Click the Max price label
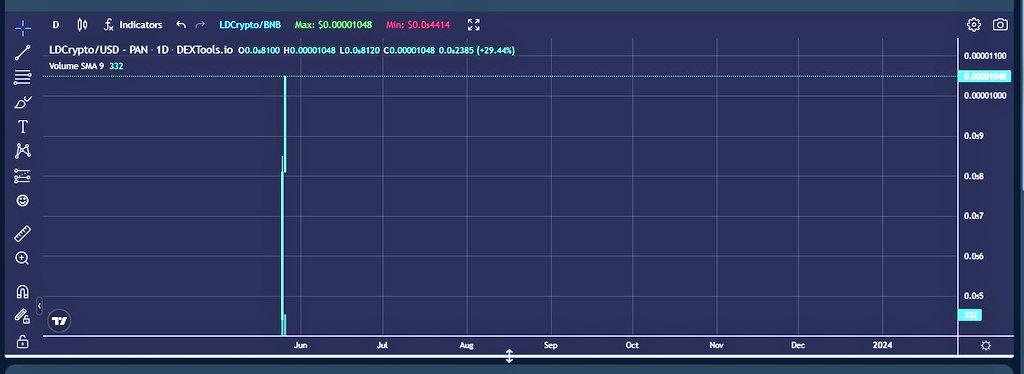Image resolution: width=1024 pixels, height=374 pixels. click(x=333, y=25)
